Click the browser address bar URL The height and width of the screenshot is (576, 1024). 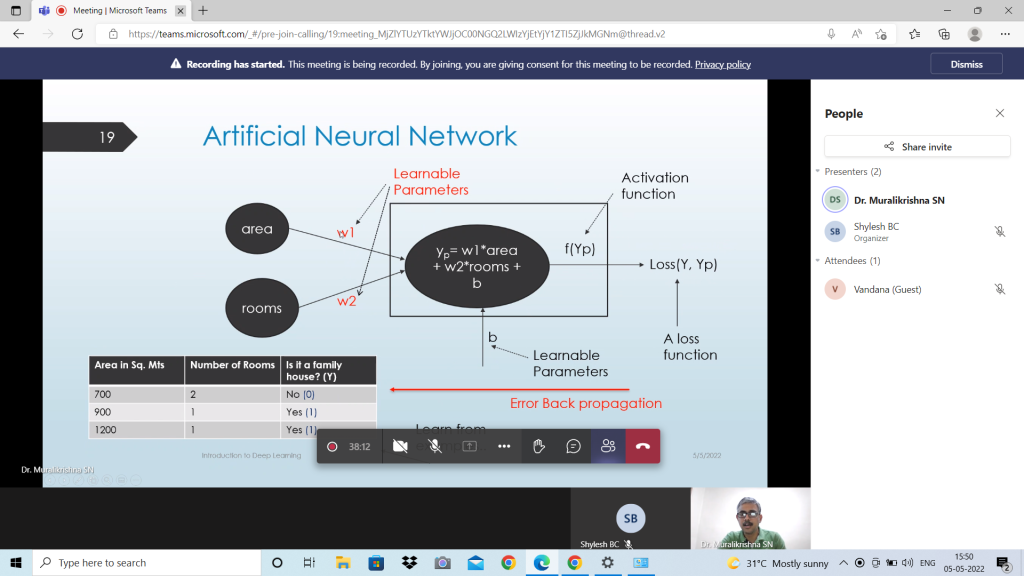pyautogui.click(x=400, y=34)
